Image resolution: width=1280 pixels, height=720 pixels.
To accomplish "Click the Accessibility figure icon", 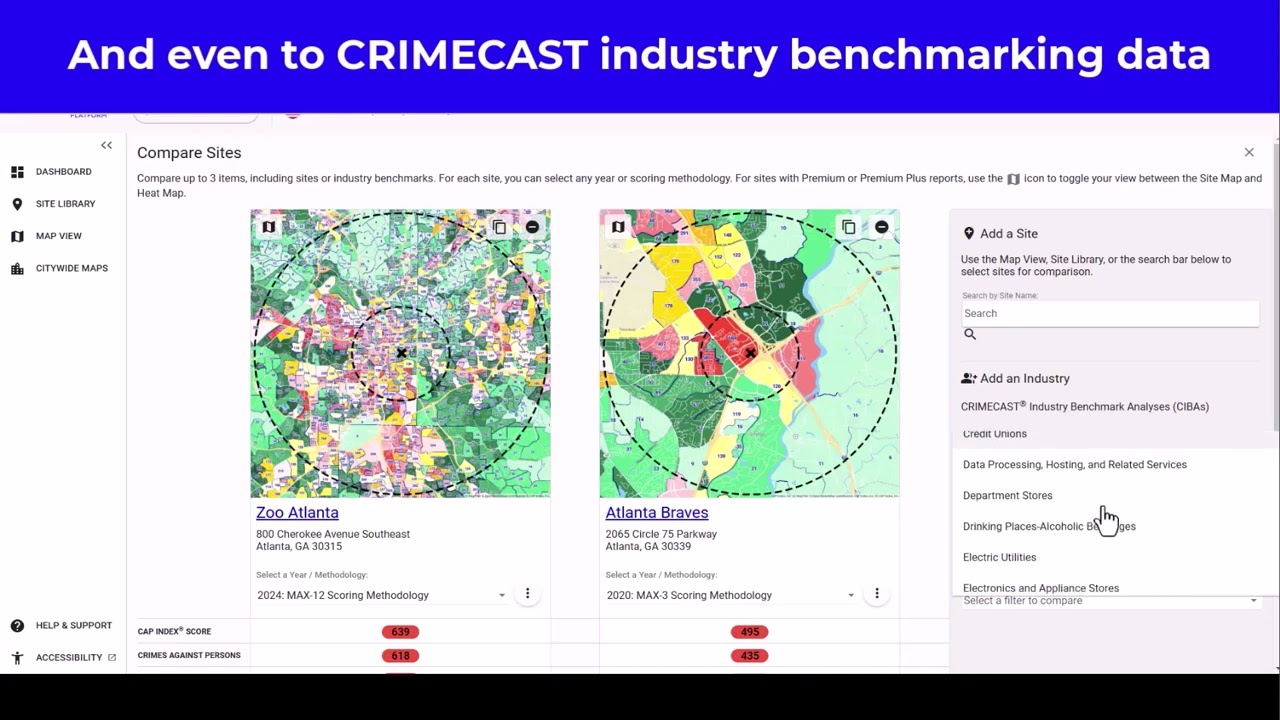I will (17, 658).
